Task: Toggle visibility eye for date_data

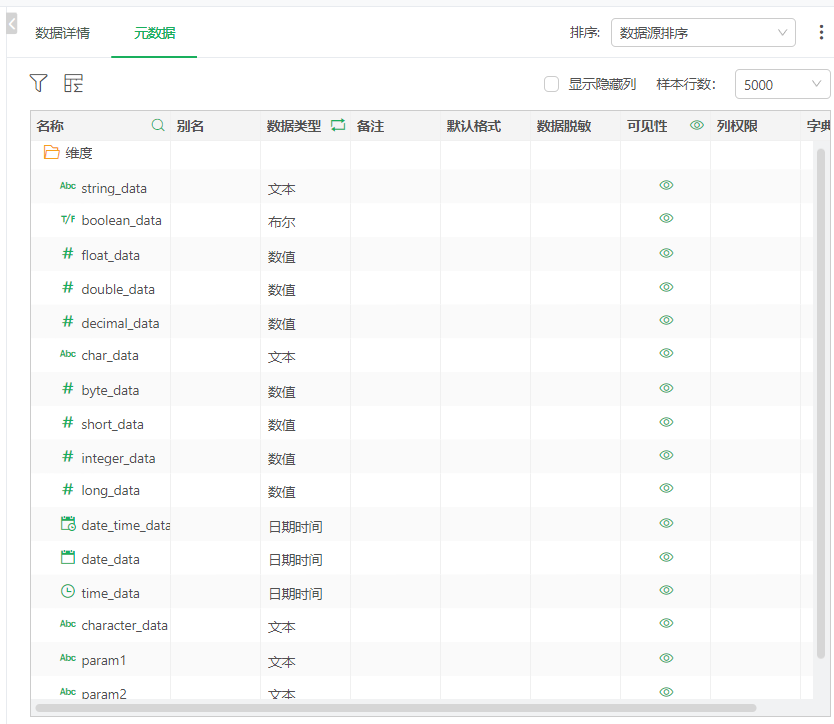Action: tap(666, 557)
